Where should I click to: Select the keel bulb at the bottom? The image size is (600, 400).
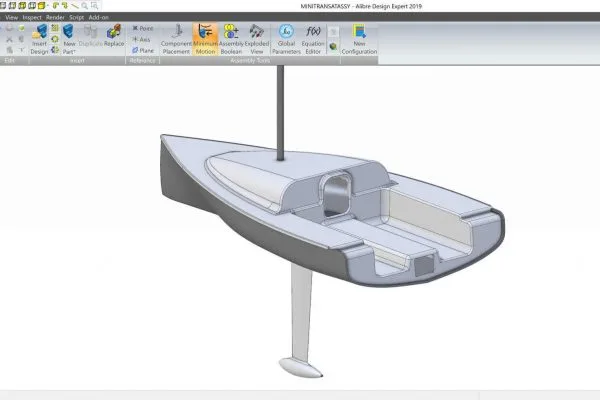[301, 367]
